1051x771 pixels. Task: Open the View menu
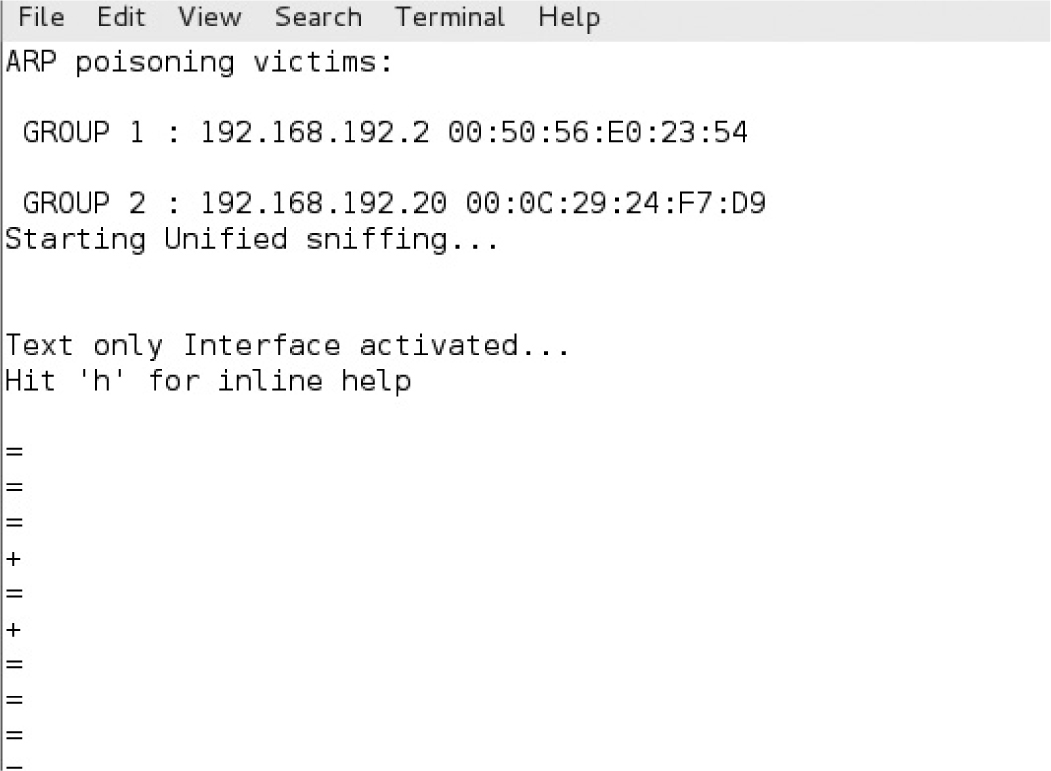[210, 18]
